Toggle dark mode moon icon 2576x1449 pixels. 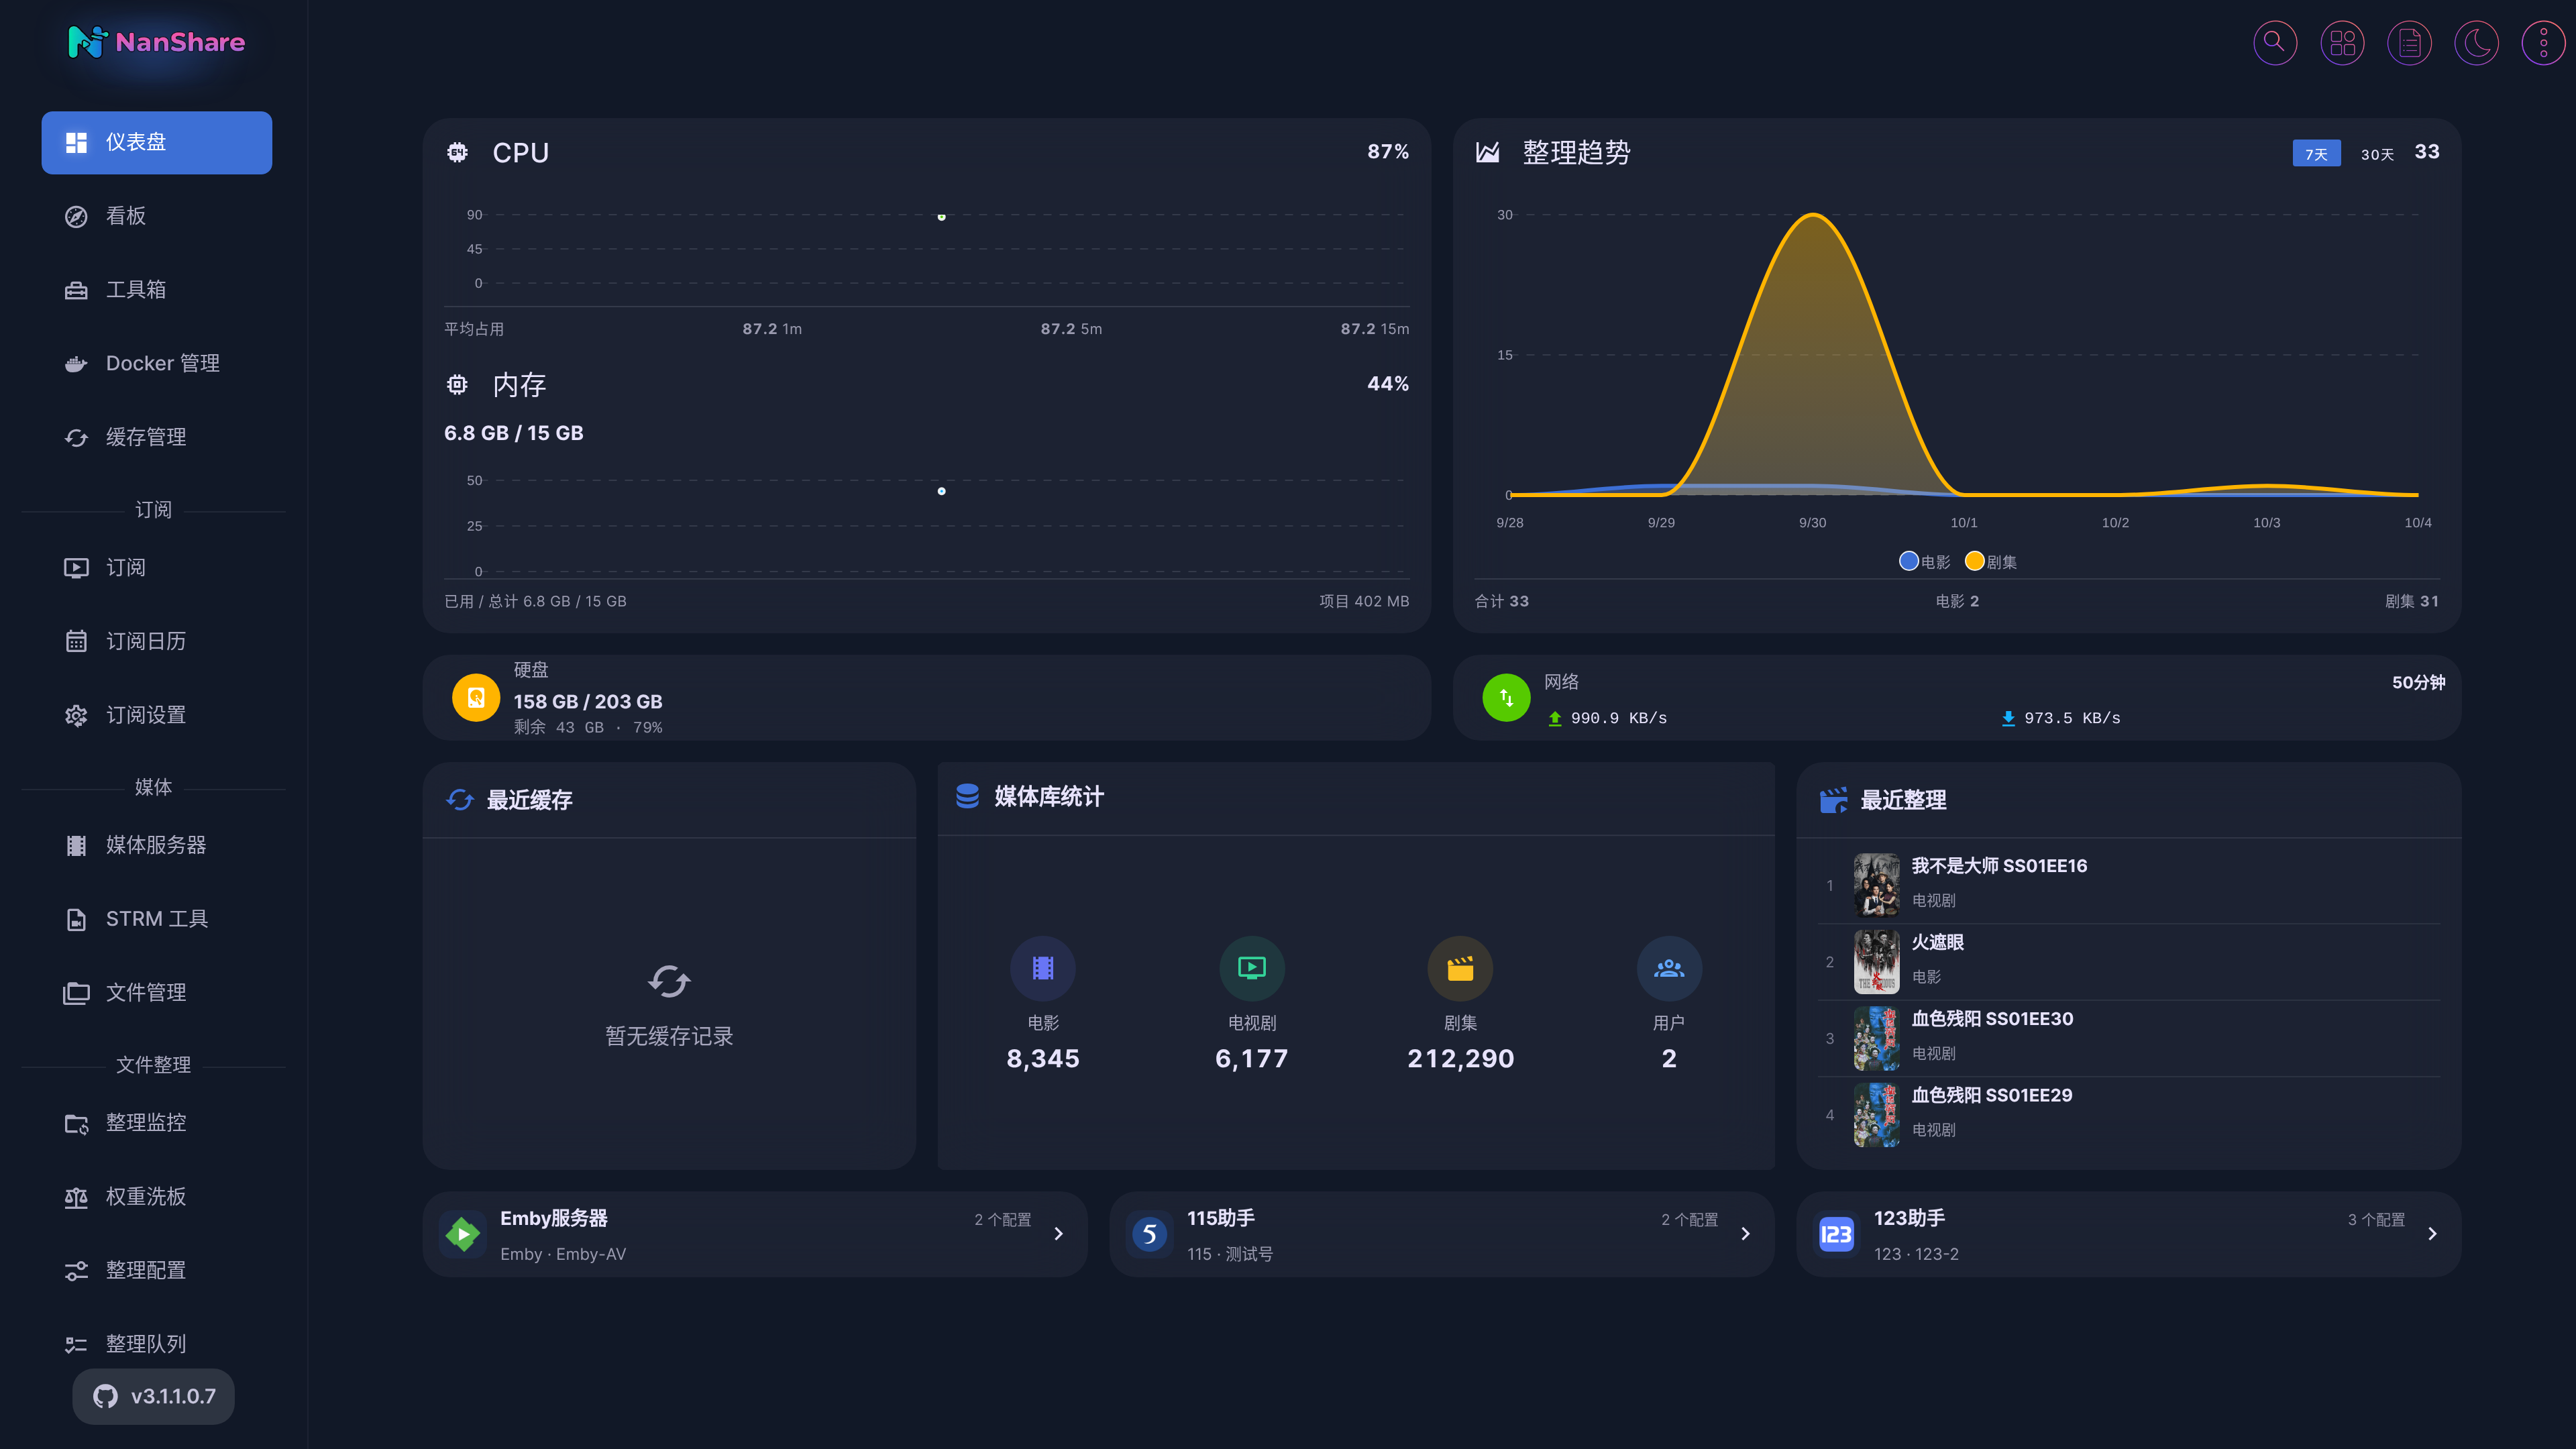[x=2476, y=43]
